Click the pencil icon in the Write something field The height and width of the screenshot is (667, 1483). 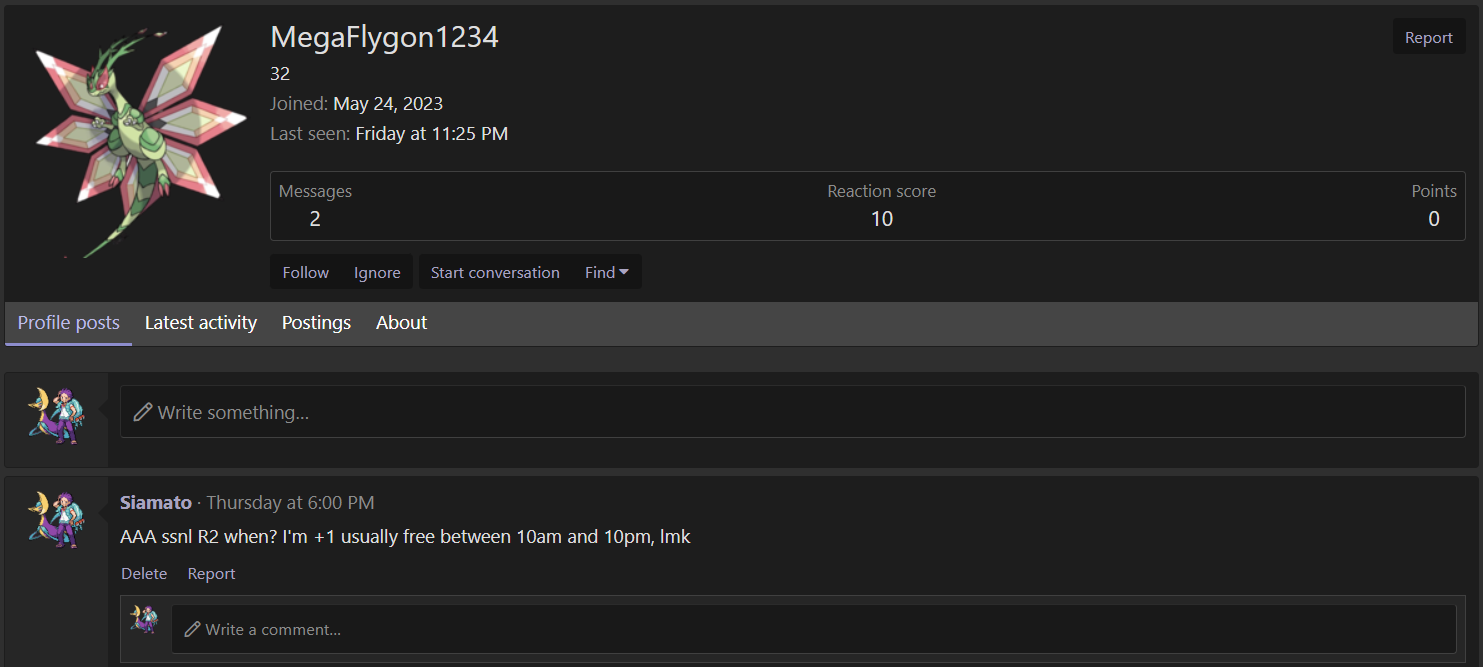tap(143, 412)
